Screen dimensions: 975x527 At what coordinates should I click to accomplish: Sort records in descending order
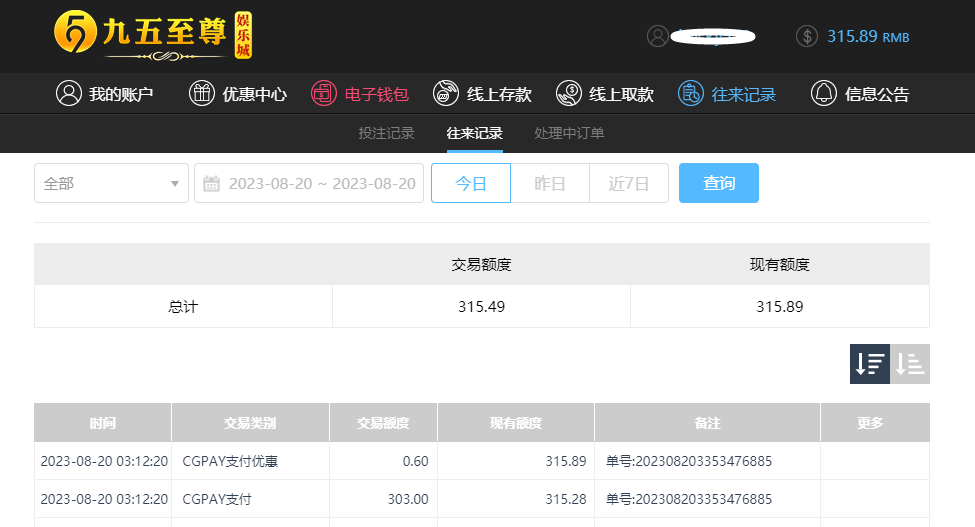(870, 364)
